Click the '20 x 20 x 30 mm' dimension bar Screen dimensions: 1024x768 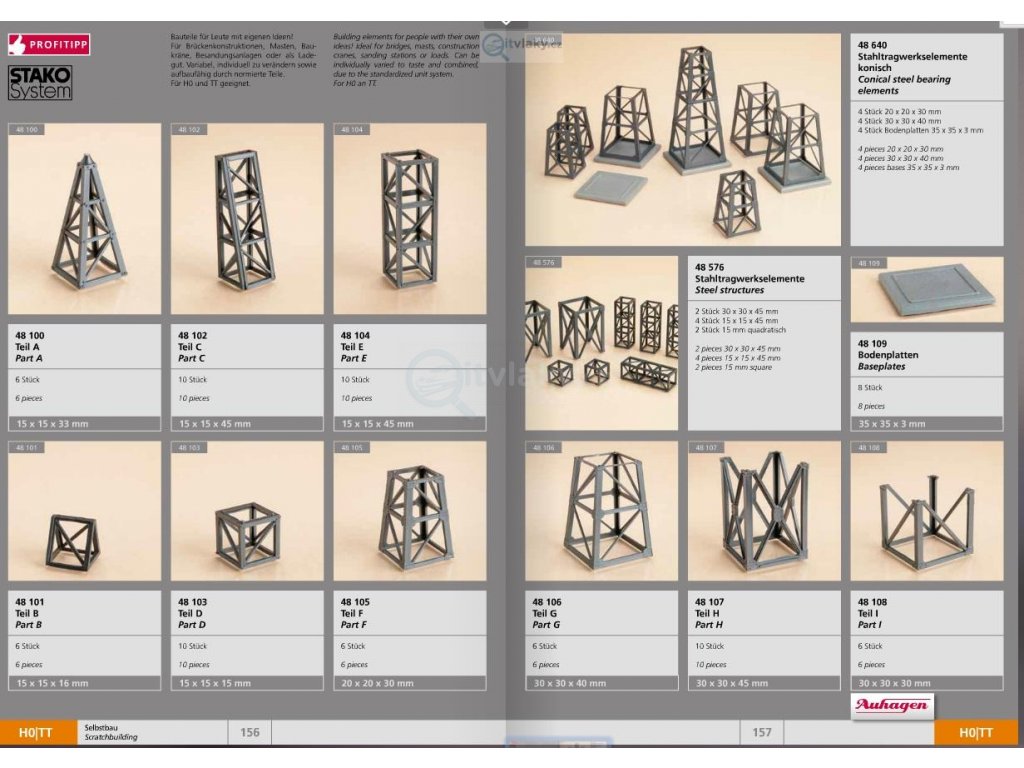point(409,683)
